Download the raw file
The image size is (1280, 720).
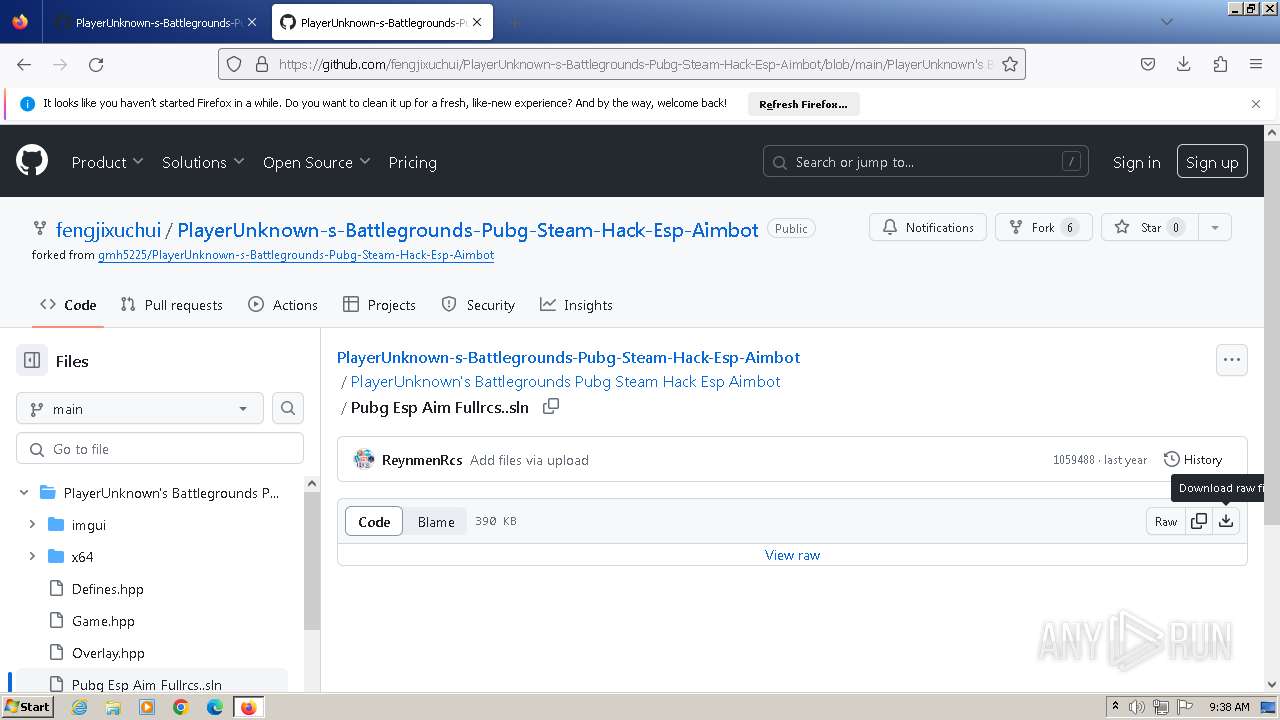(x=1226, y=521)
